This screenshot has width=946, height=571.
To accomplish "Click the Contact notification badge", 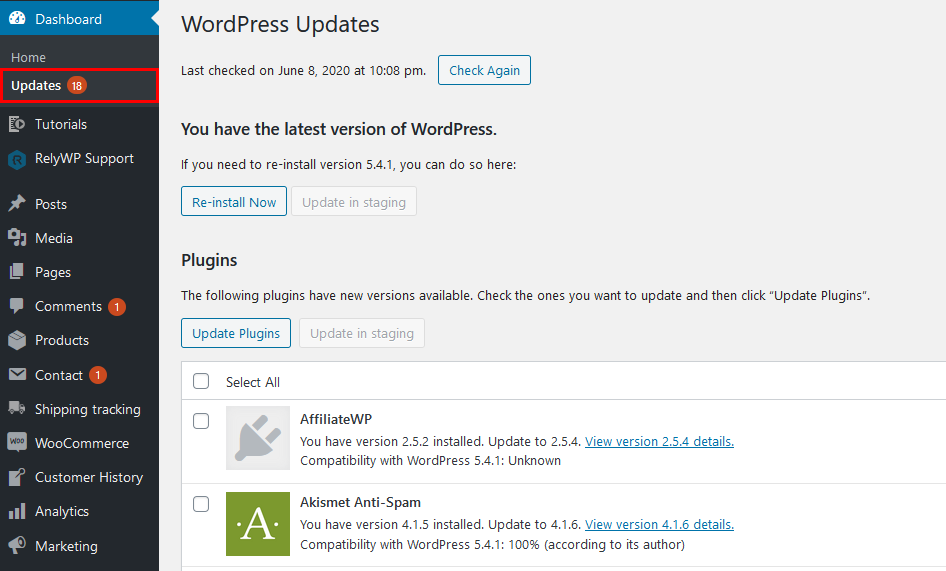I will tap(98, 375).
